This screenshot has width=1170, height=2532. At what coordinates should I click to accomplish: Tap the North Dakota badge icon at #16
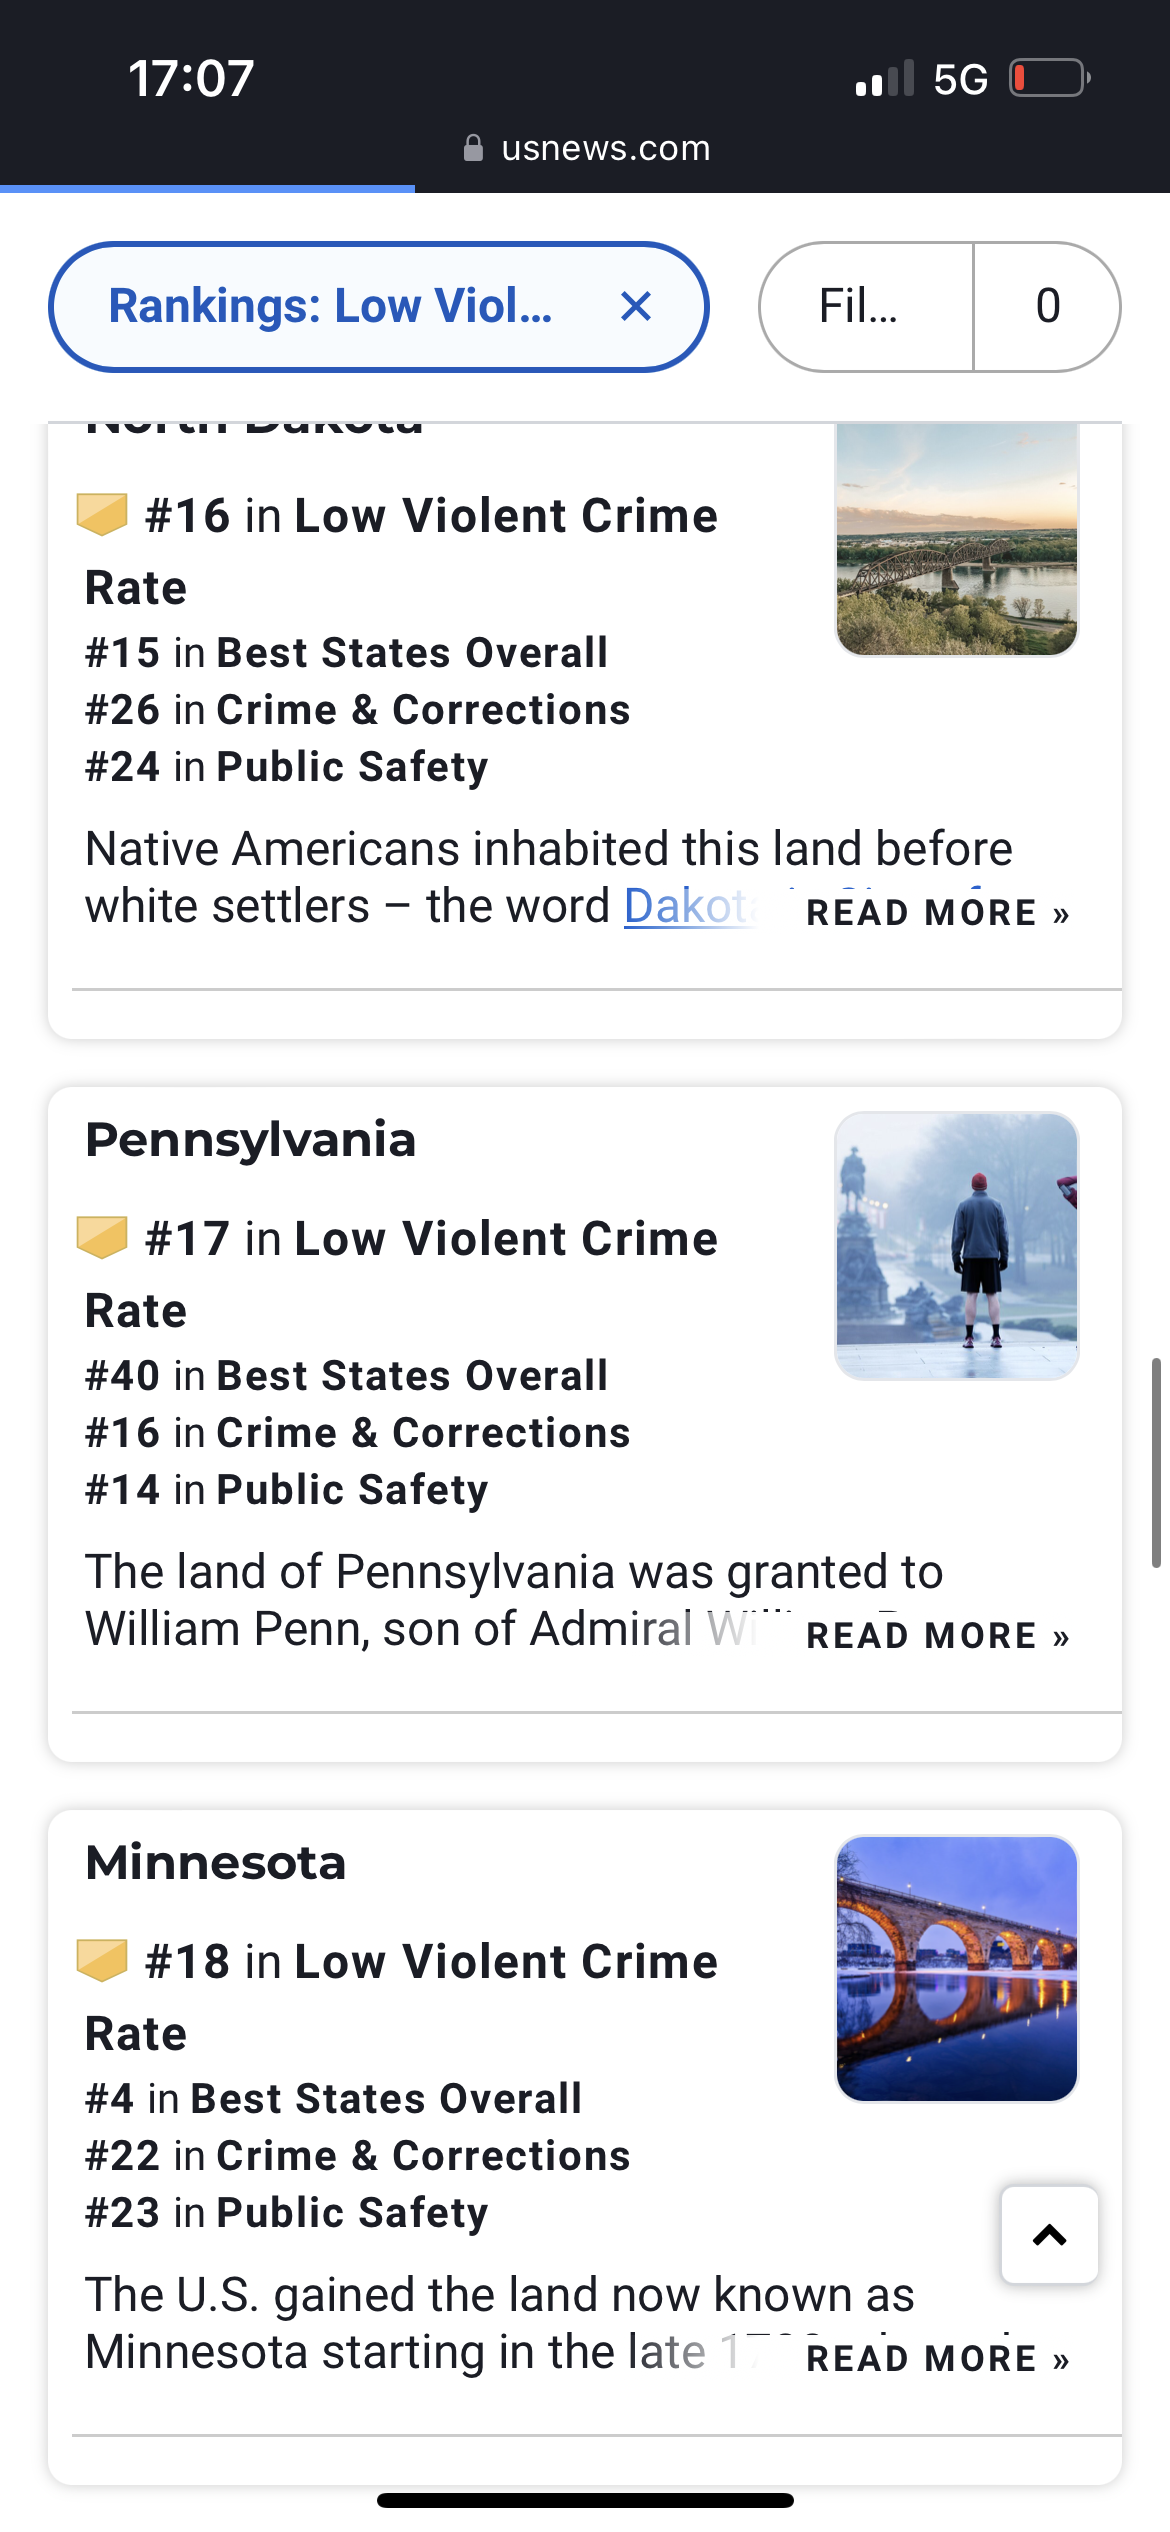click(102, 514)
